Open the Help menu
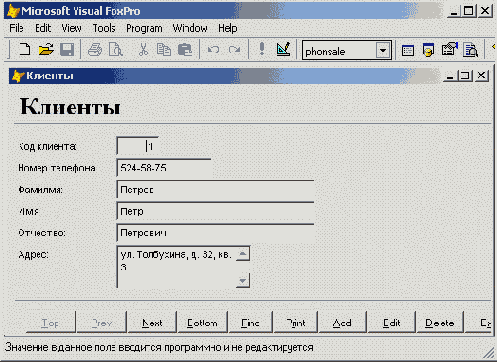This screenshot has width=497, height=362. pyautogui.click(x=228, y=28)
